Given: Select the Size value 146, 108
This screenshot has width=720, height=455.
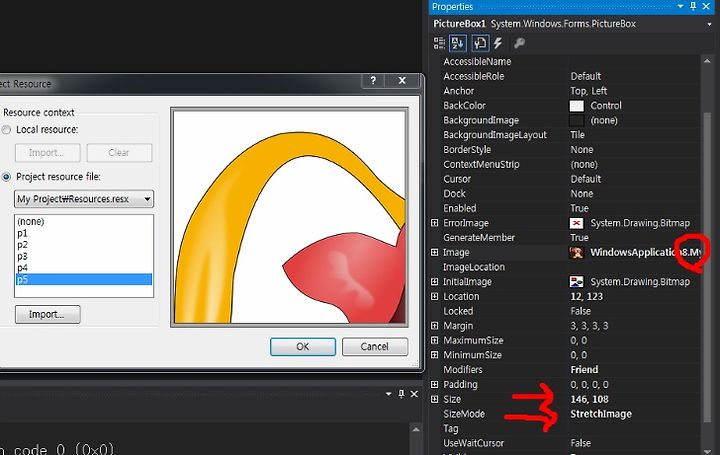Looking at the screenshot, I should click(x=590, y=399).
